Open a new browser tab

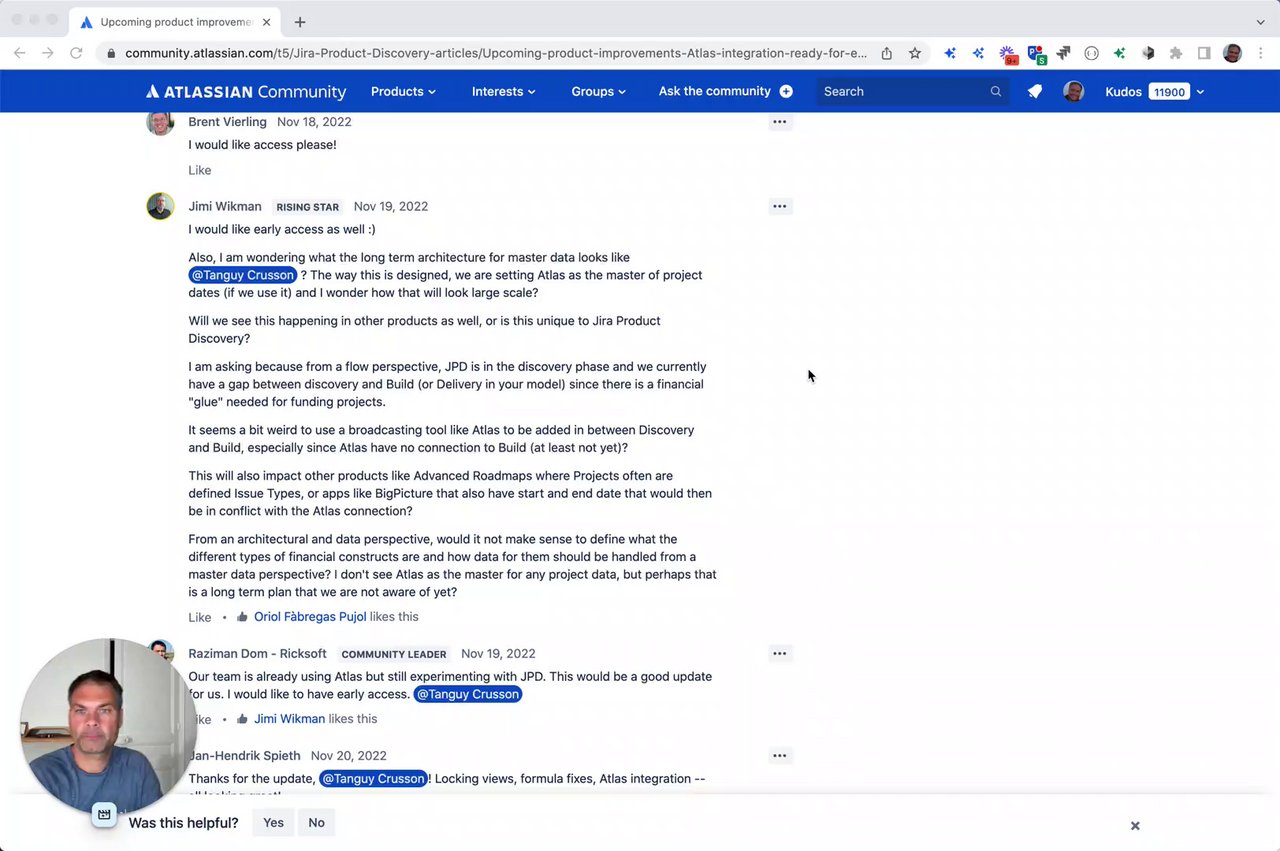300,22
